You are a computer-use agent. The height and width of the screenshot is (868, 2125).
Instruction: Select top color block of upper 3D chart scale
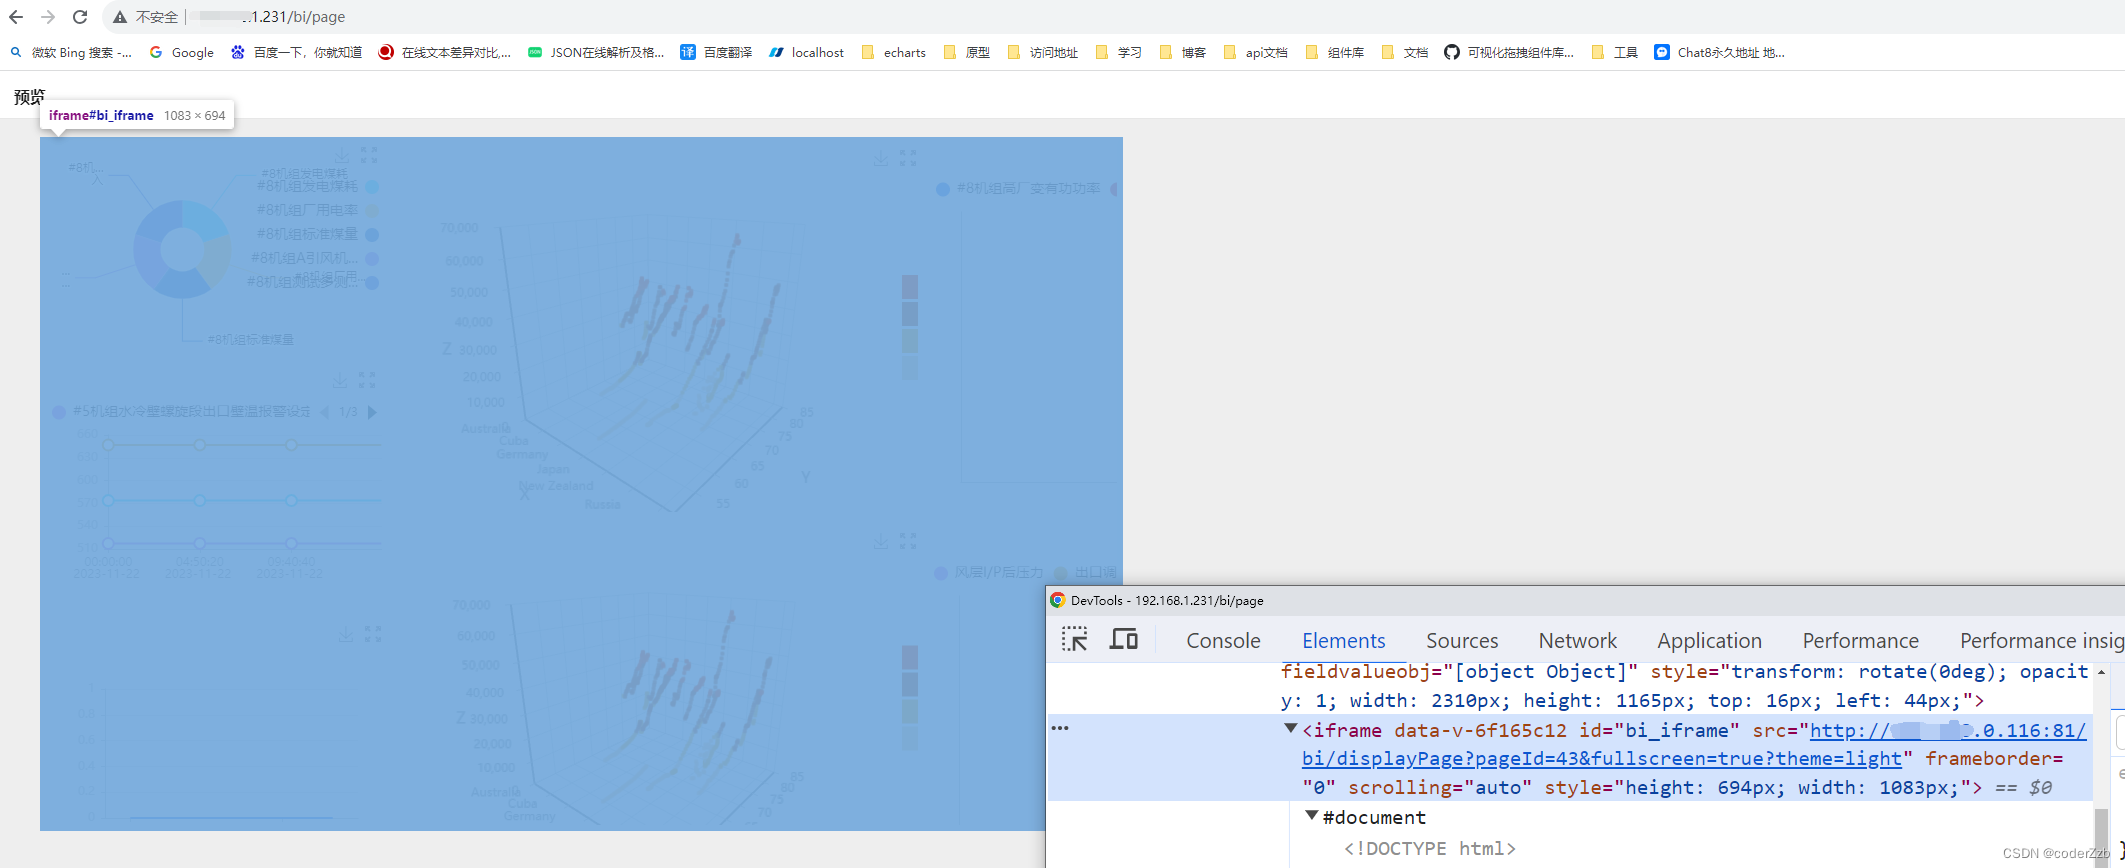point(910,287)
